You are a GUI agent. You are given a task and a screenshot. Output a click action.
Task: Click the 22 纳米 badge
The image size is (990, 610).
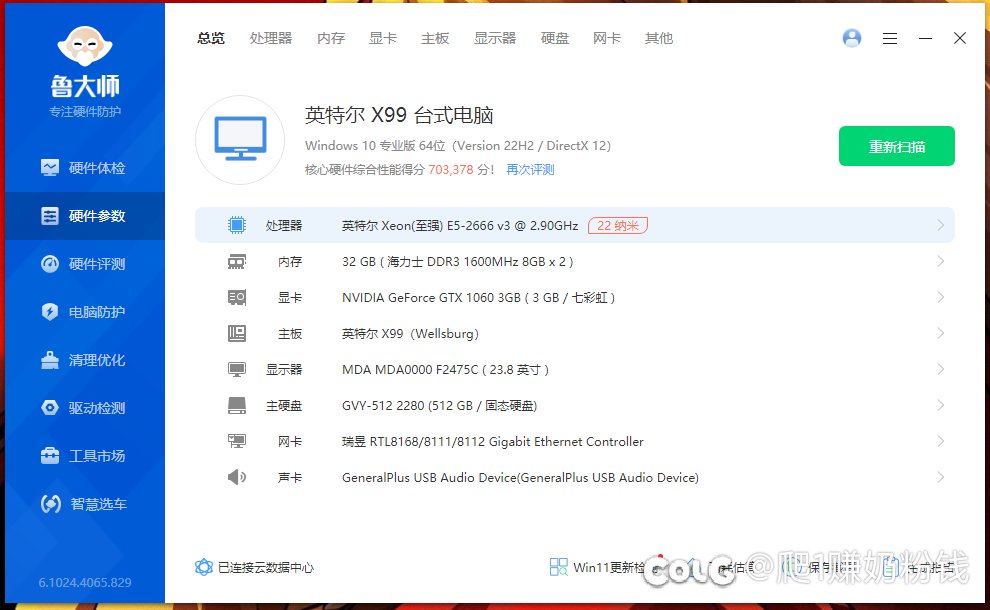(x=617, y=225)
